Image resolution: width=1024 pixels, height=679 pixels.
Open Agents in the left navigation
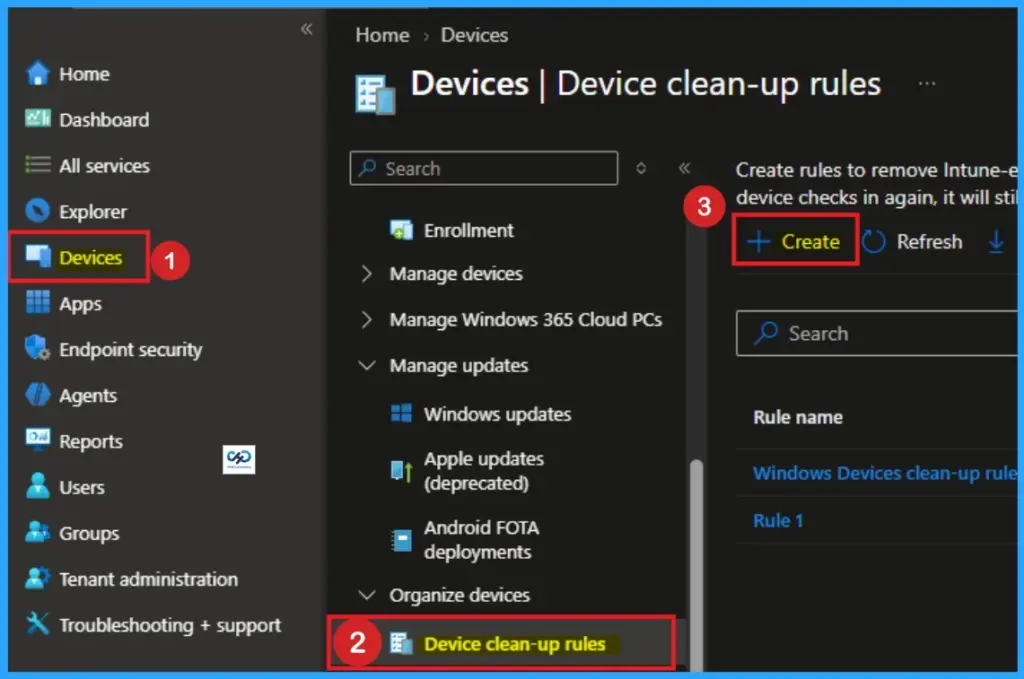[x=88, y=396]
